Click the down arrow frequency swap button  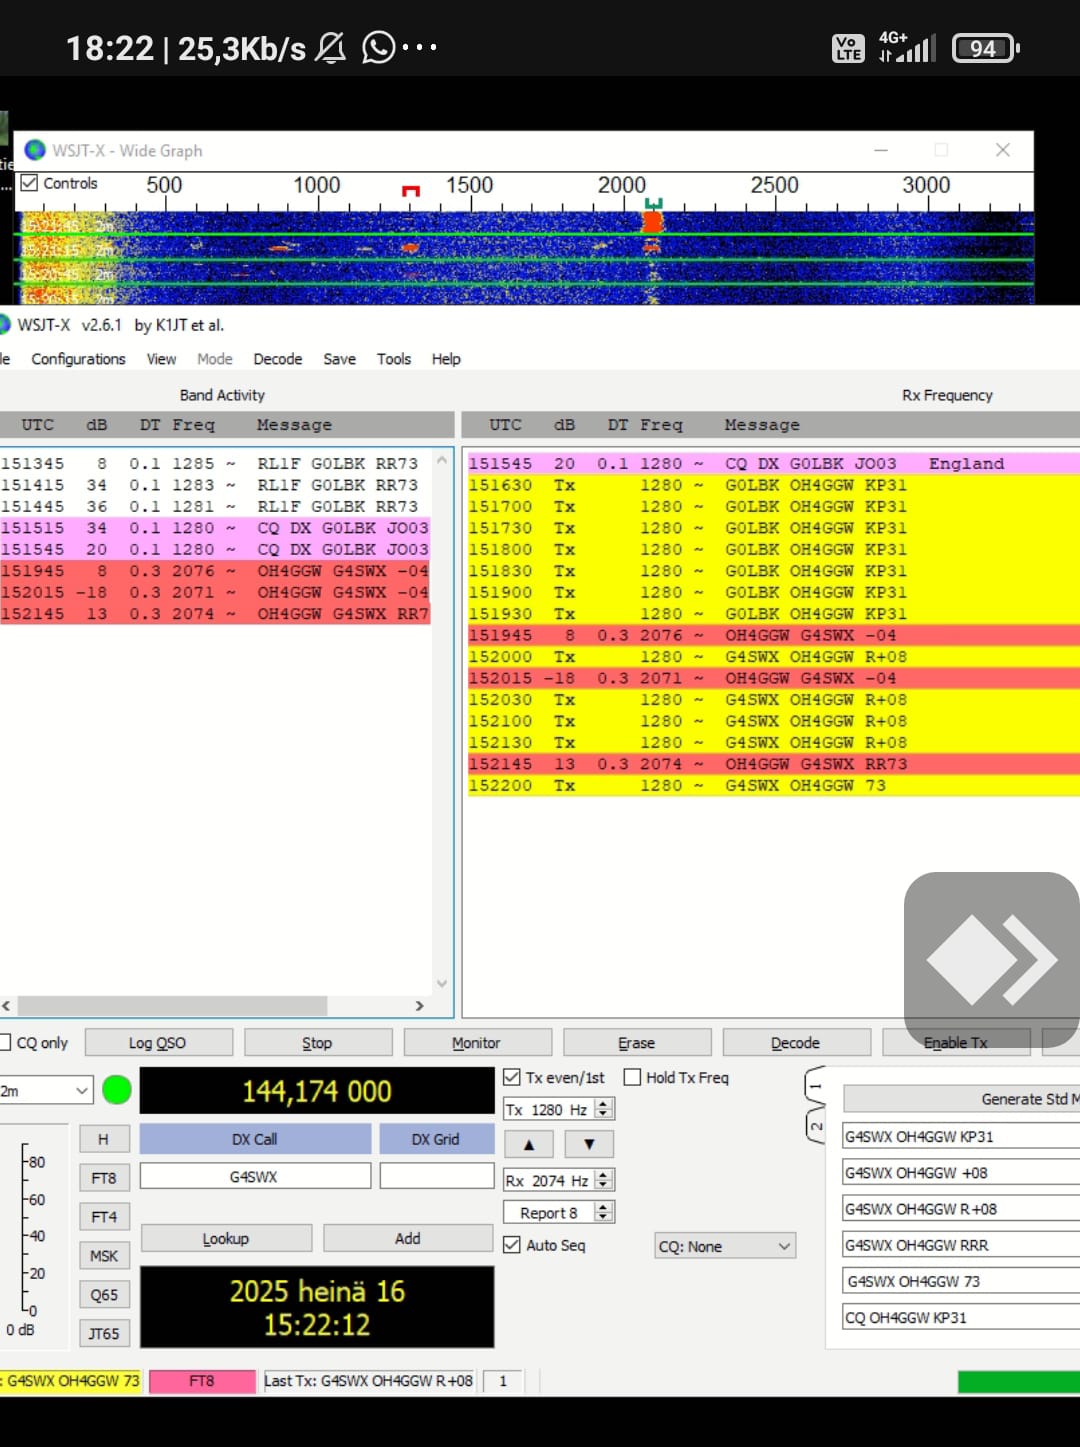[x=589, y=1144]
